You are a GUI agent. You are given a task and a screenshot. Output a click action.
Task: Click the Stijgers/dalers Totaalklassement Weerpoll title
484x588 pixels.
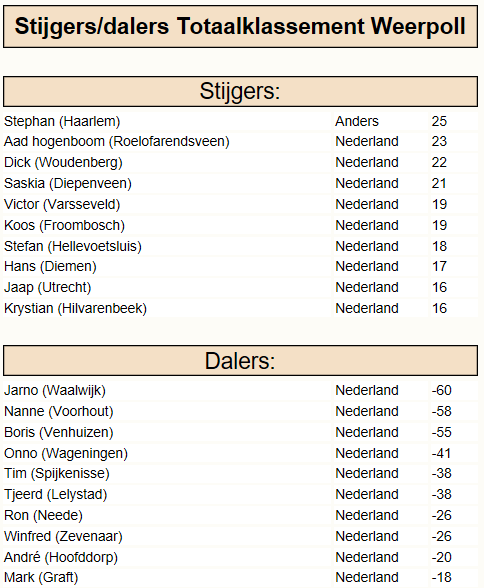[240, 27]
